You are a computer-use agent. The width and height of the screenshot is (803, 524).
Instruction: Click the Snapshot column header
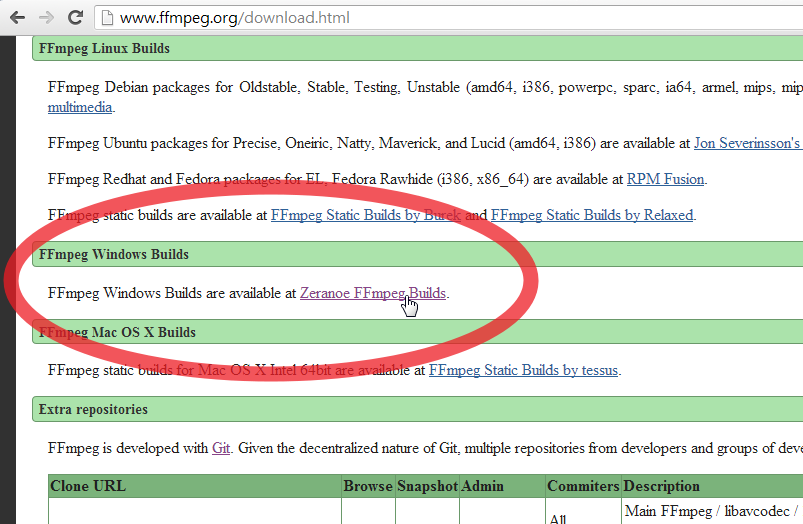pyautogui.click(x=427, y=486)
